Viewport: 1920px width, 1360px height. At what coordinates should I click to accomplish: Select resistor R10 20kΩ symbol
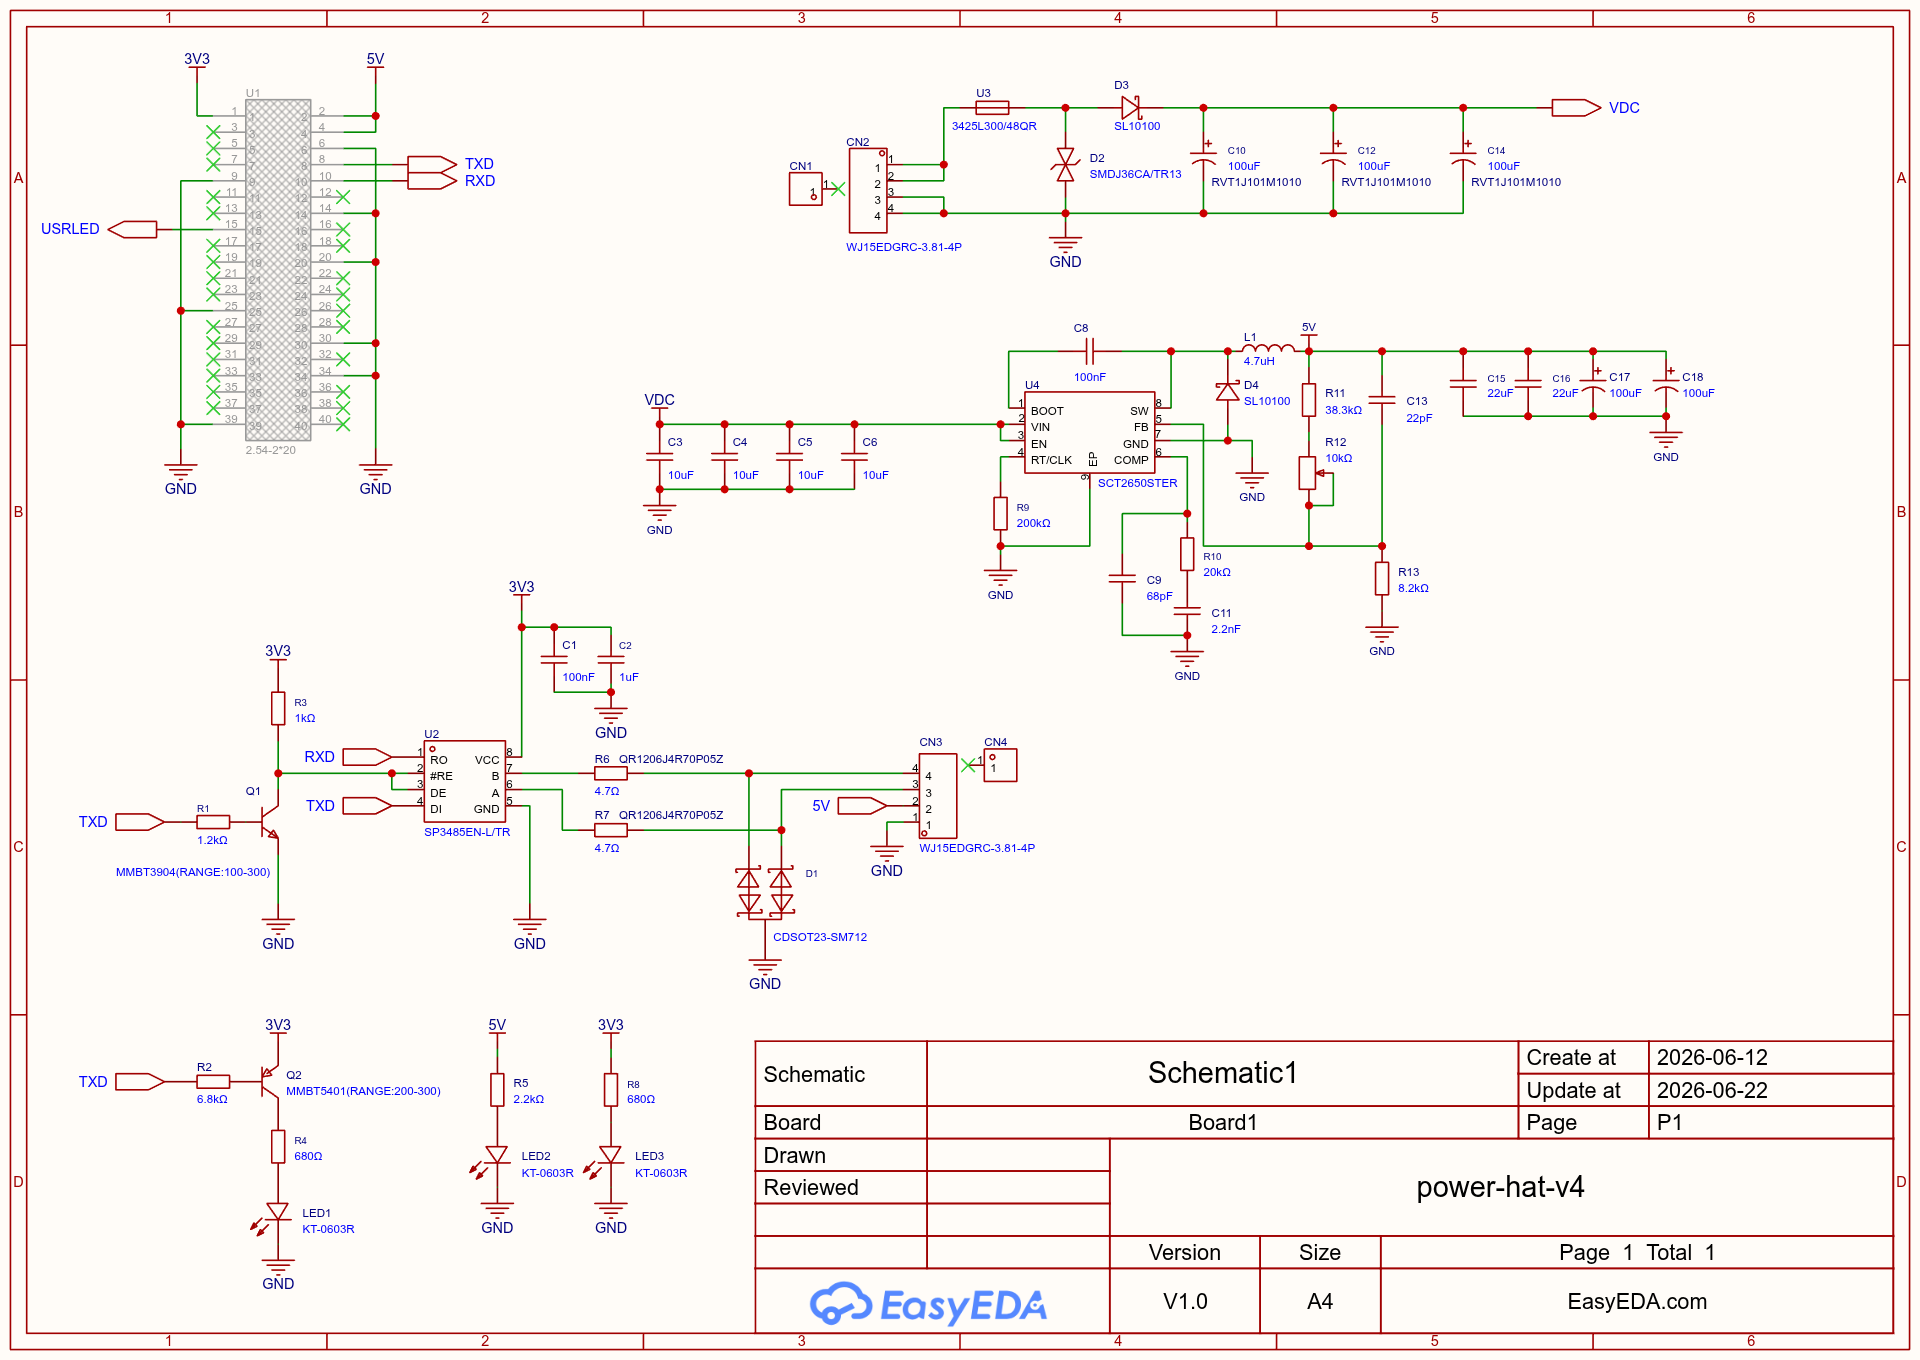(x=1187, y=554)
